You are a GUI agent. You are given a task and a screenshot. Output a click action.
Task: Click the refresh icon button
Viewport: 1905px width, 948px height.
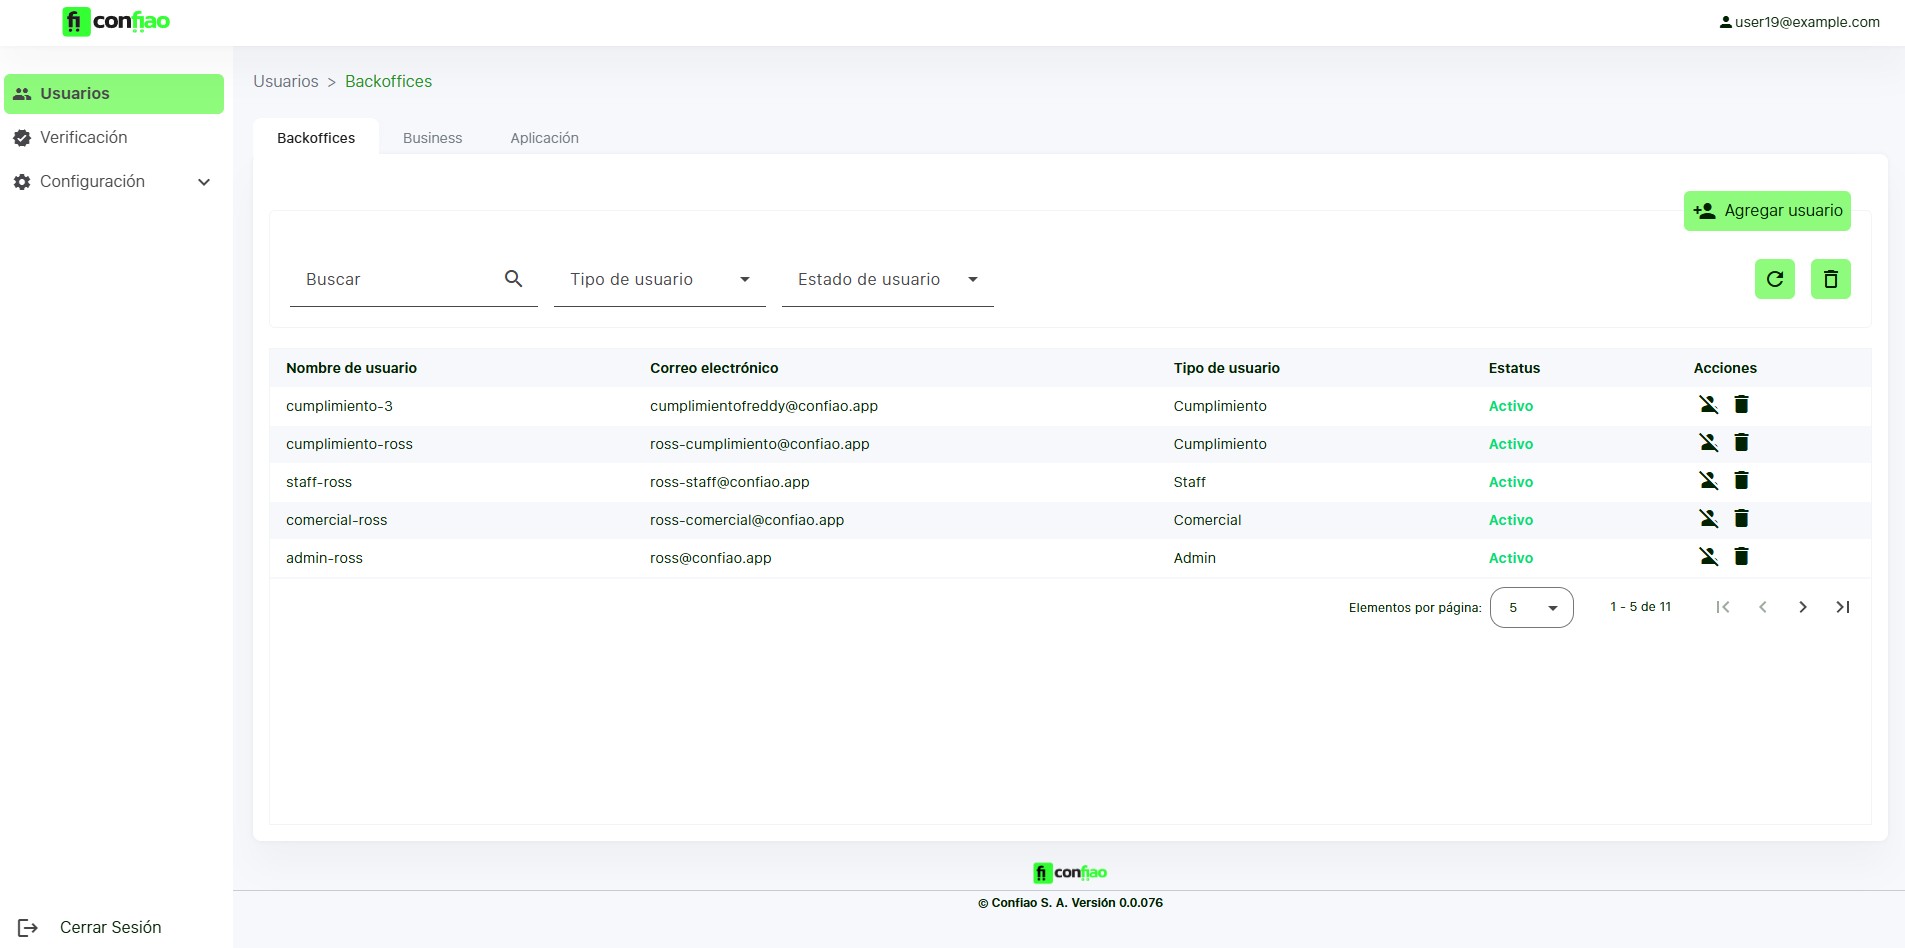(1774, 279)
